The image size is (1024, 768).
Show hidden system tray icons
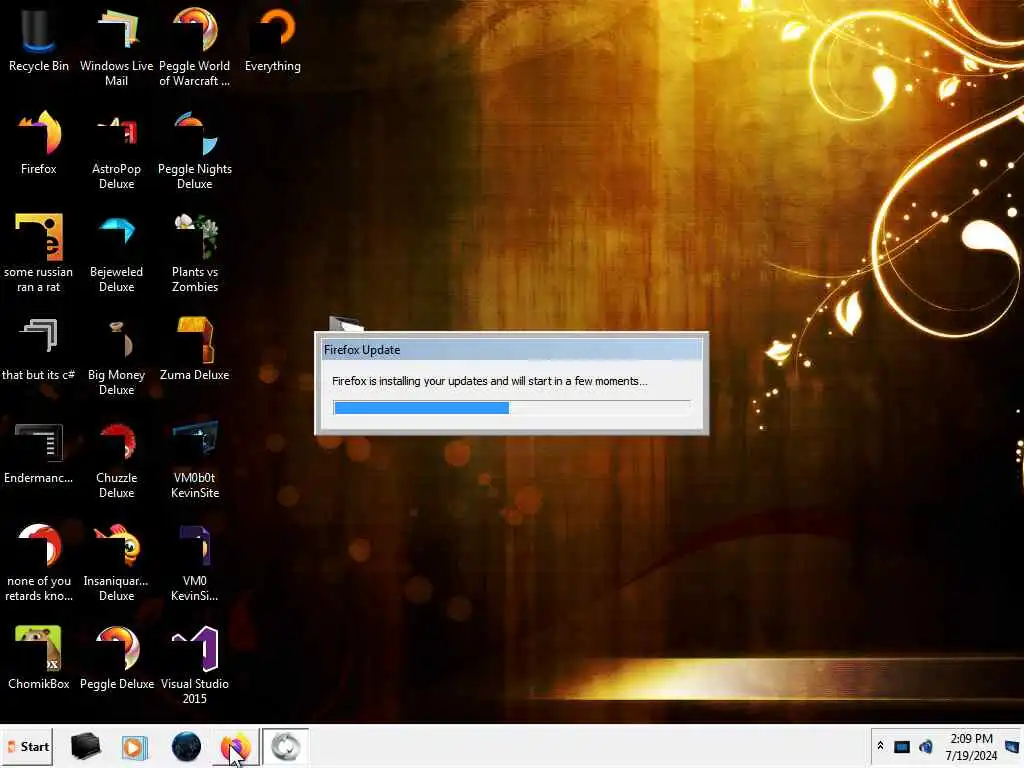pyautogui.click(x=880, y=746)
